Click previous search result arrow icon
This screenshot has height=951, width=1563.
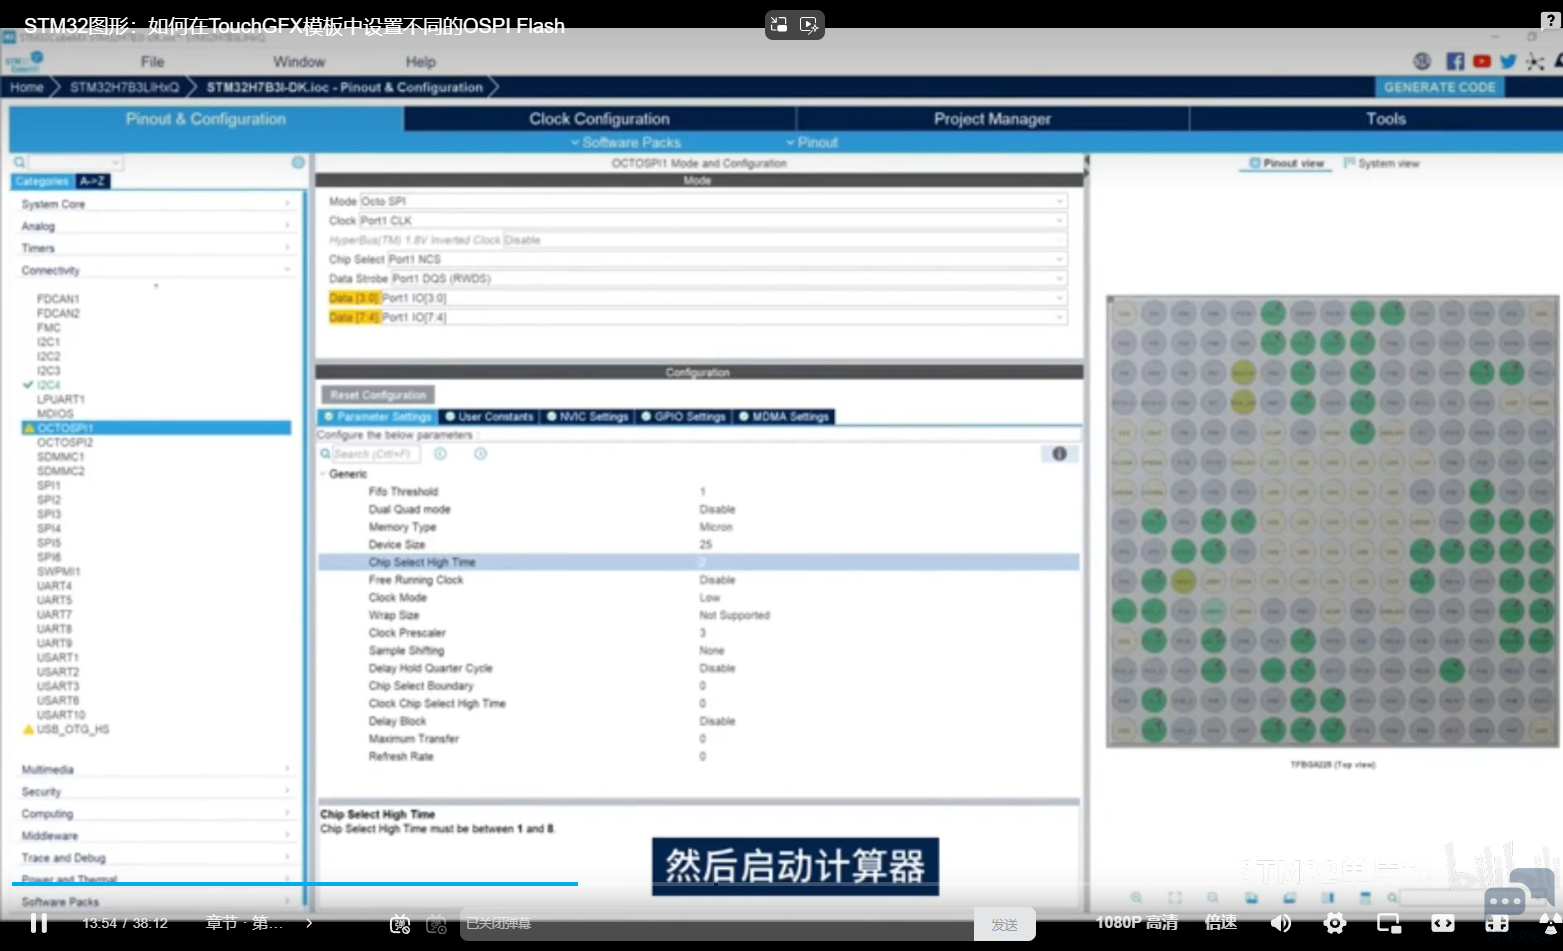click(x=440, y=454)
